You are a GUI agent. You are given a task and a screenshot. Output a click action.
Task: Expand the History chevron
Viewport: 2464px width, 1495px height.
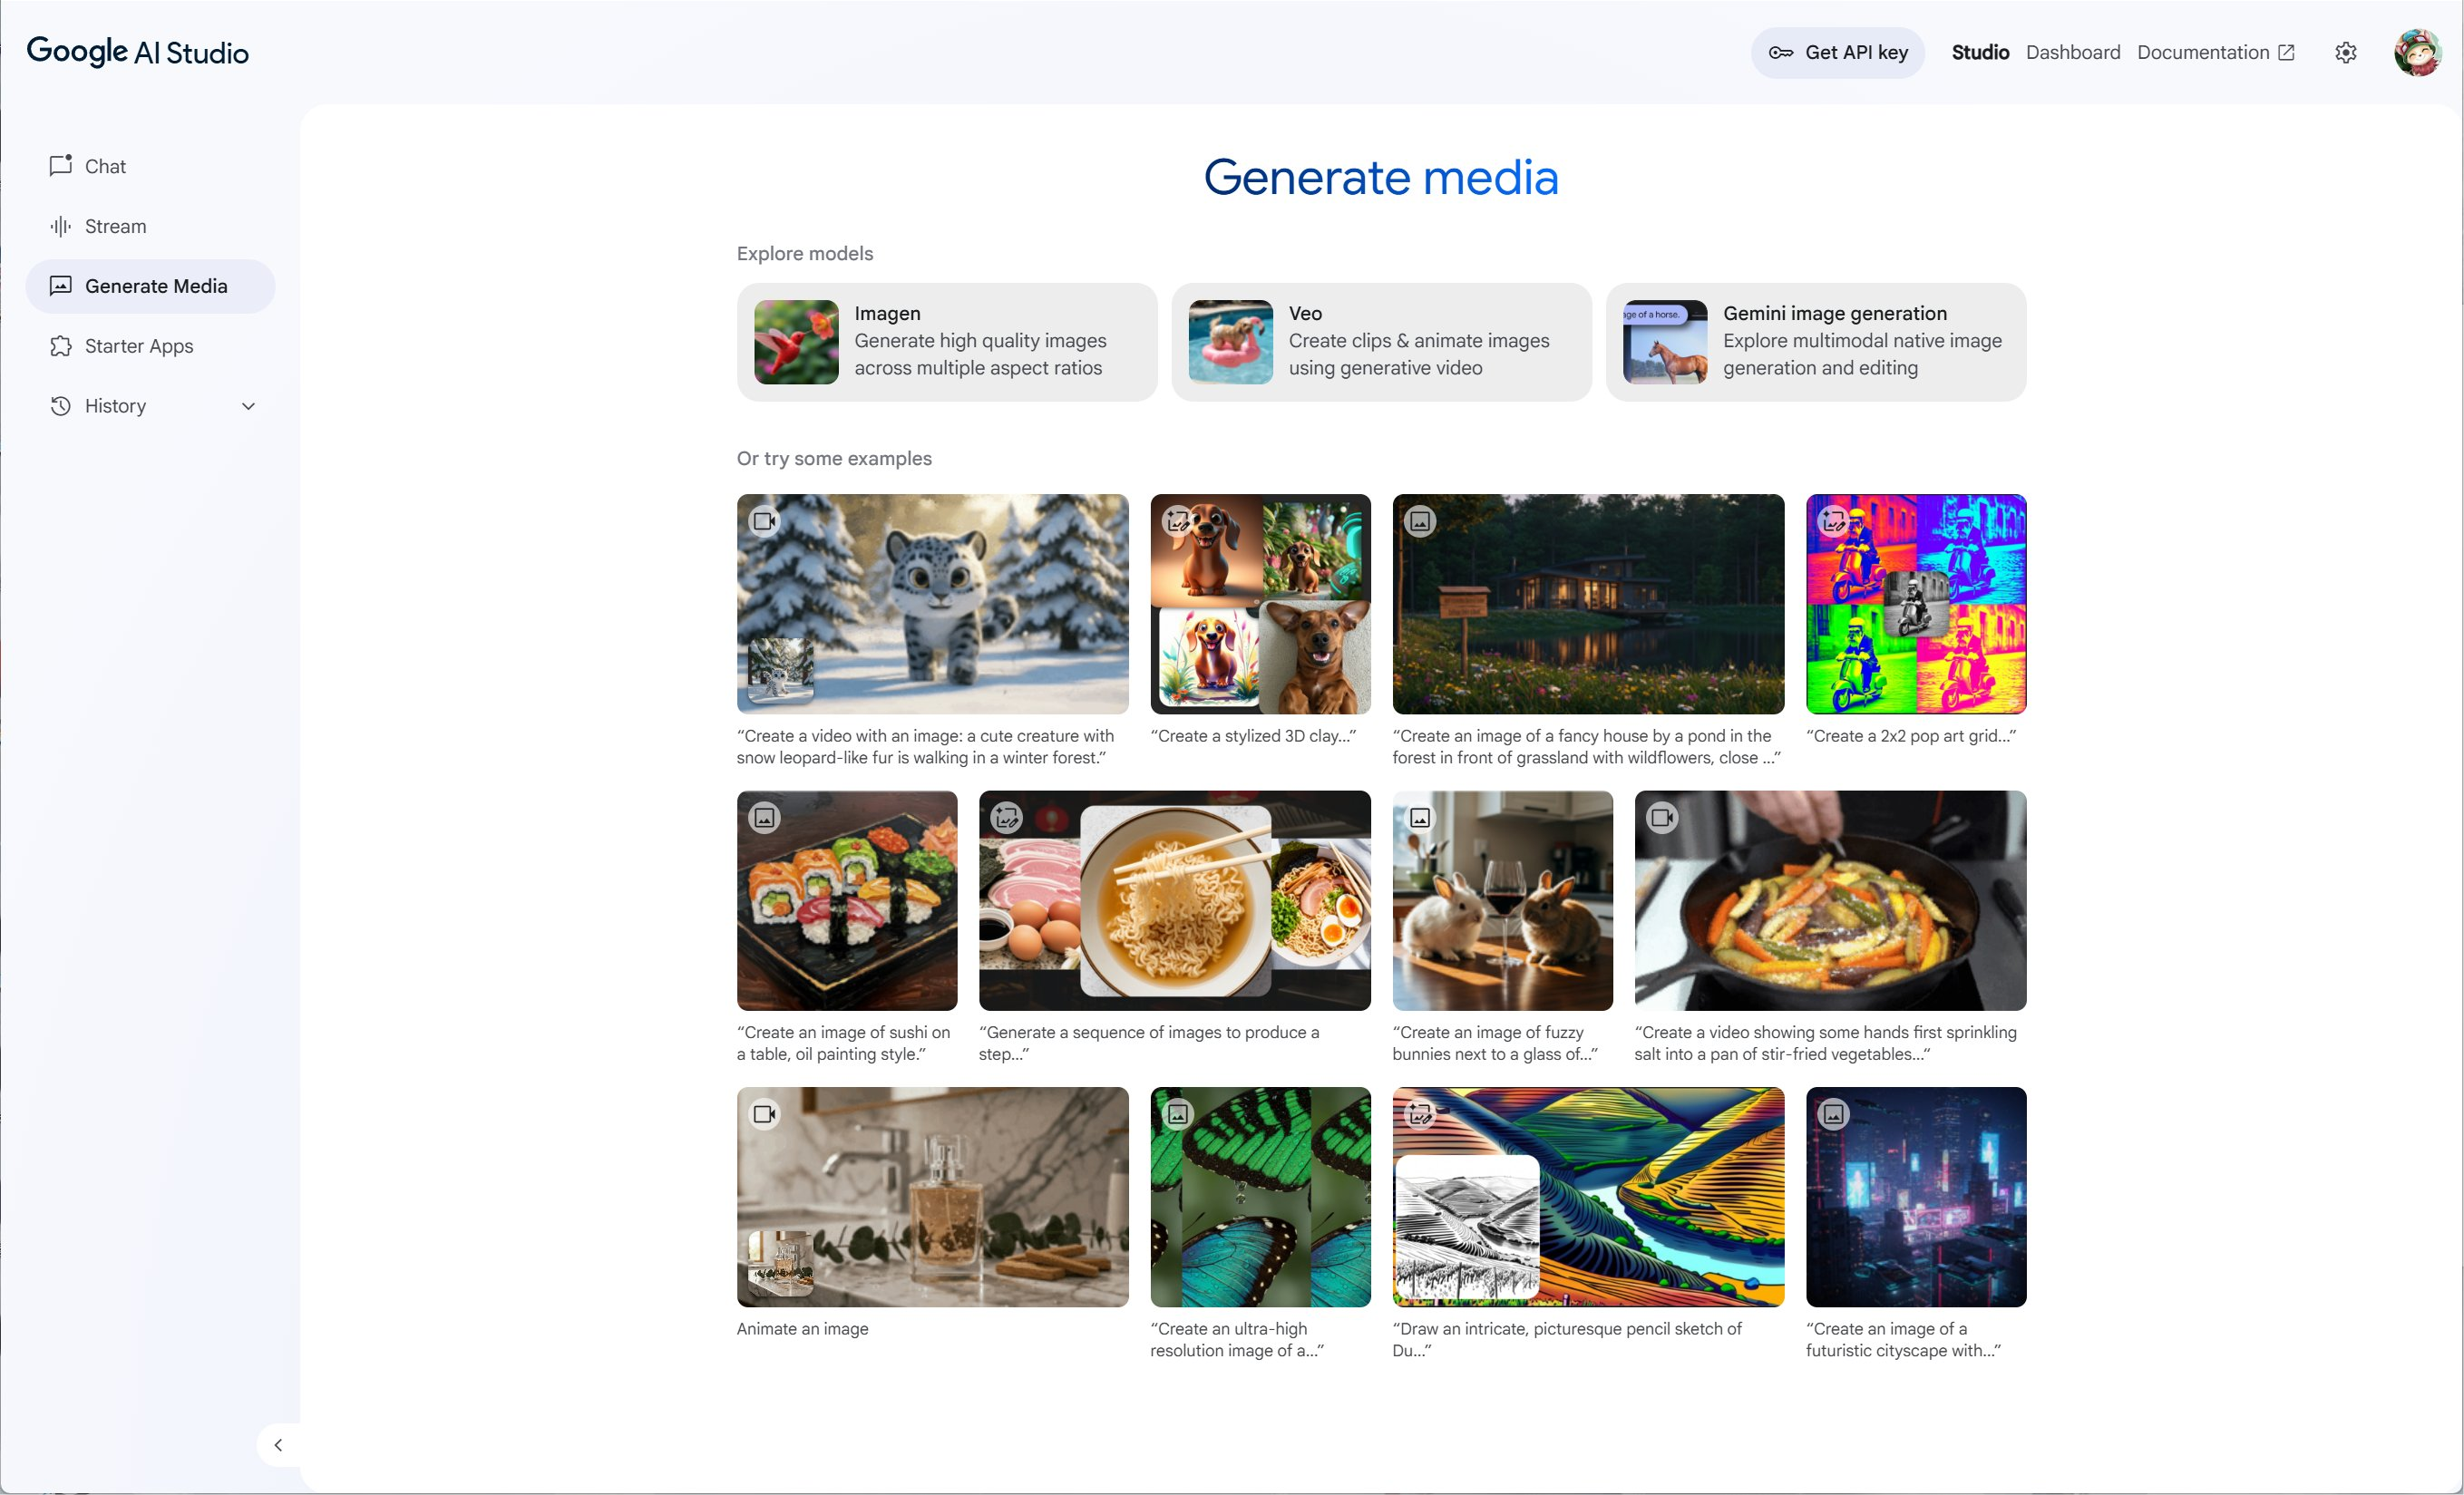249,406
